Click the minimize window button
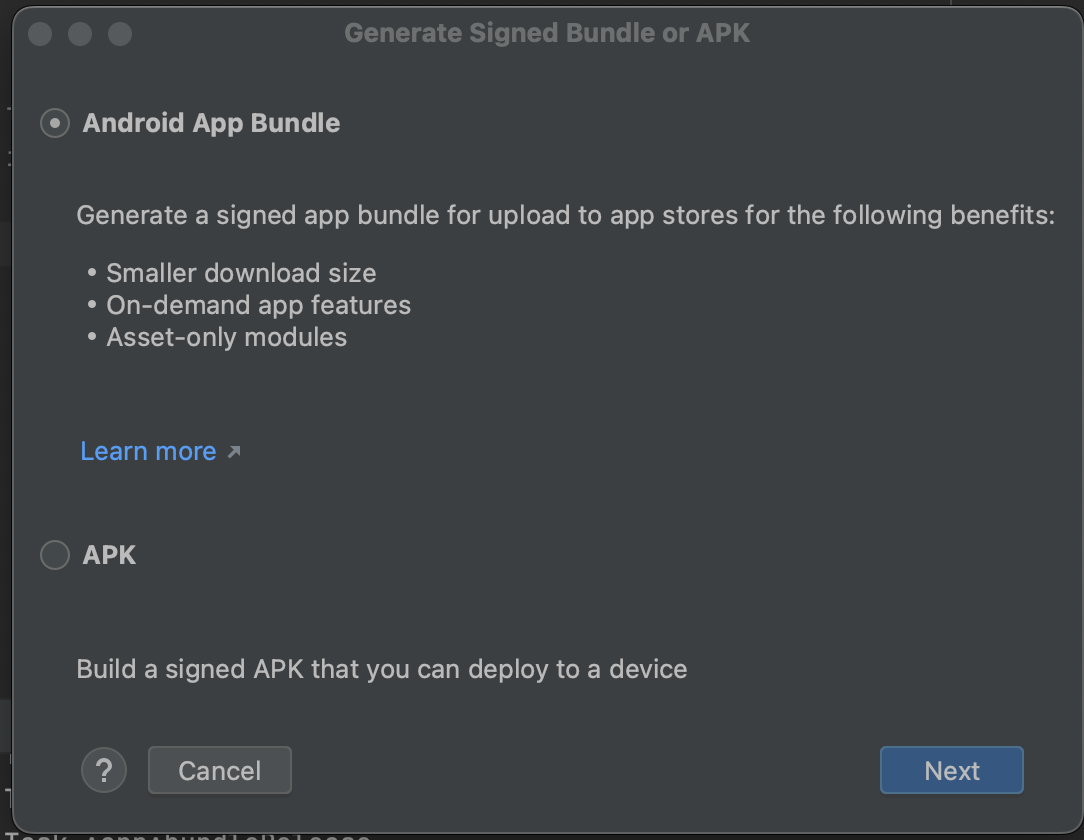The height and width of the screenshot is (840, 1084). pos(80,34)
